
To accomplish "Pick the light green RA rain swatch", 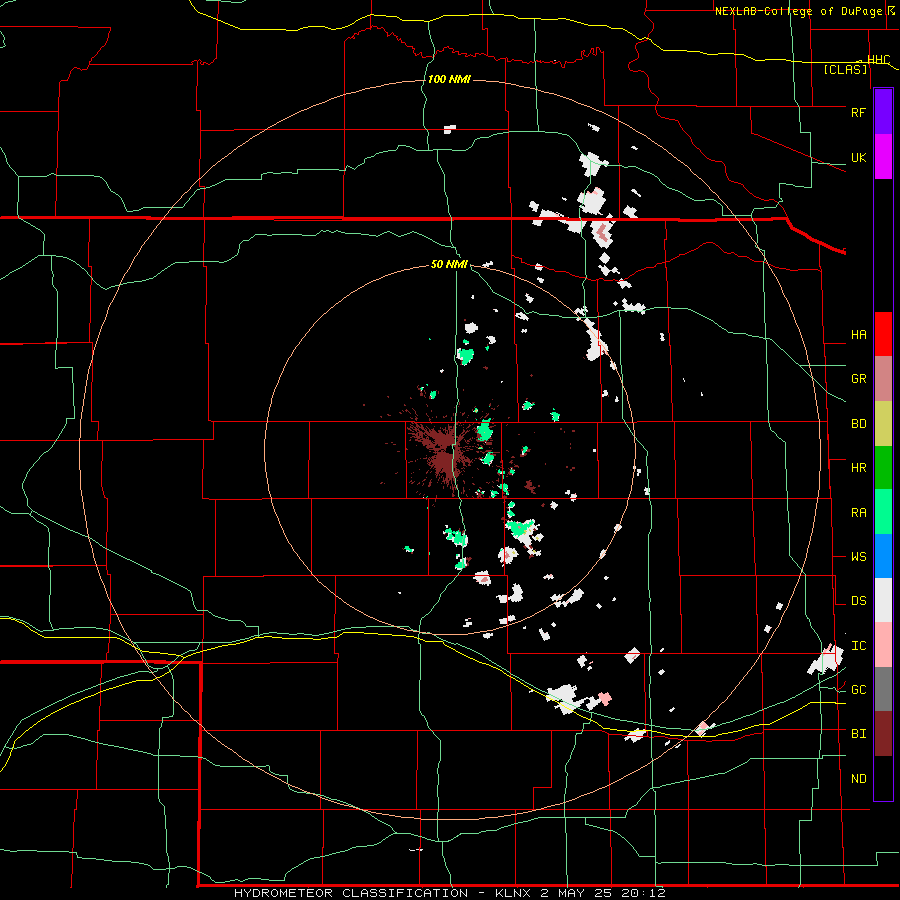I will coord(883,512).
